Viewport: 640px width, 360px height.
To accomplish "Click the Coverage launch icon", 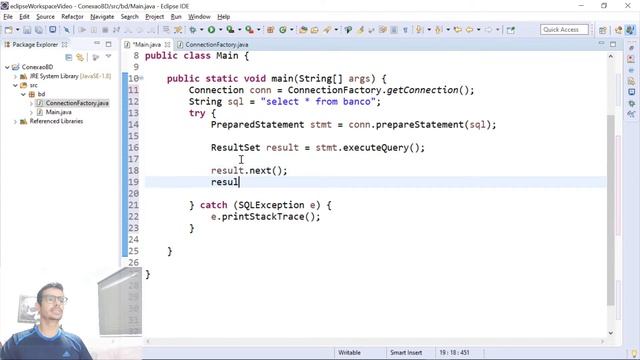I will pyautogui.click(x=230, y=30).
